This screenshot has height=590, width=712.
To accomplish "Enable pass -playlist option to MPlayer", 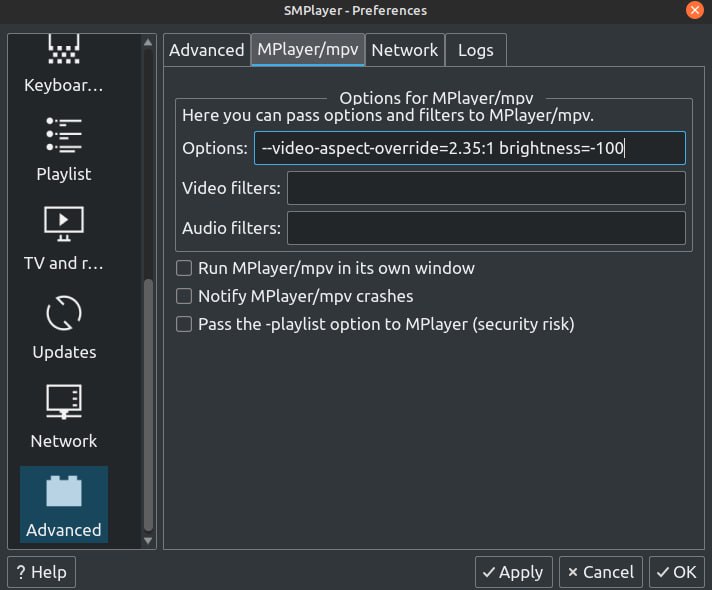I will click(184, 324).
